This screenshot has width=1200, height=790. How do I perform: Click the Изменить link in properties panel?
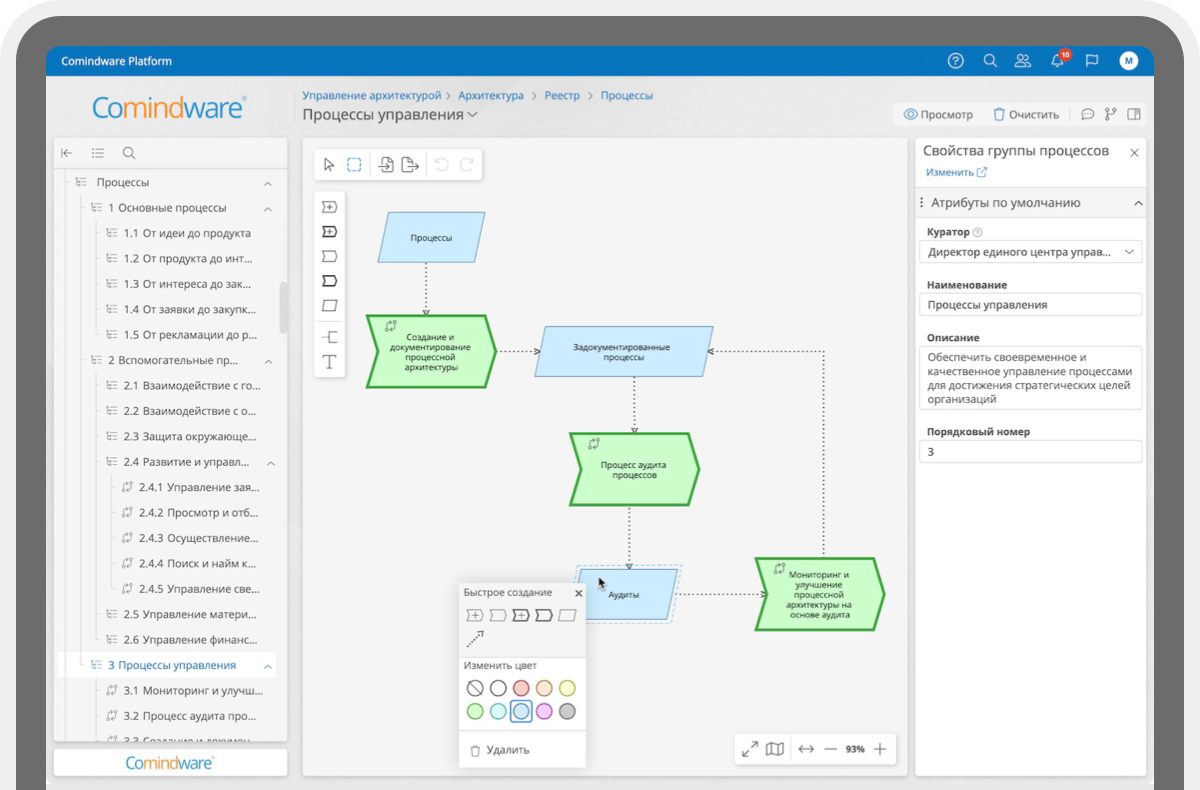click(x=956, y=172)
